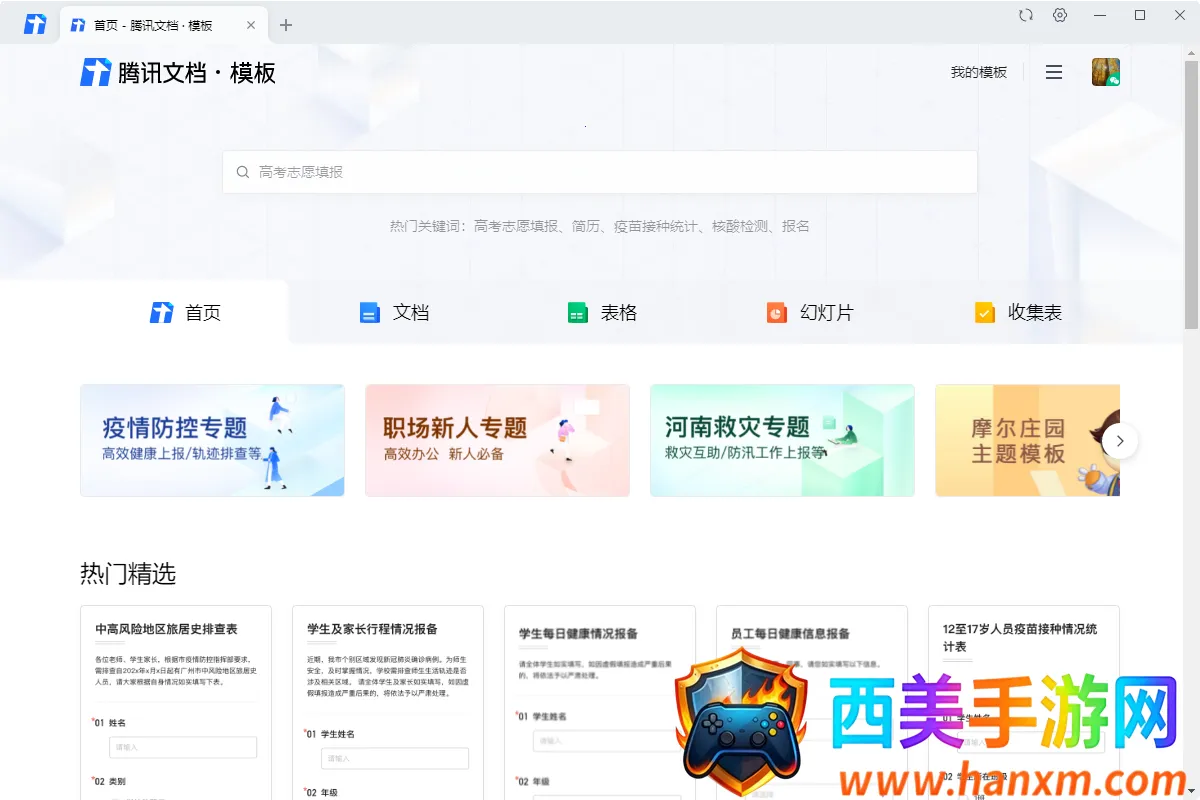Click the refresh icon in title bar

1025,15
